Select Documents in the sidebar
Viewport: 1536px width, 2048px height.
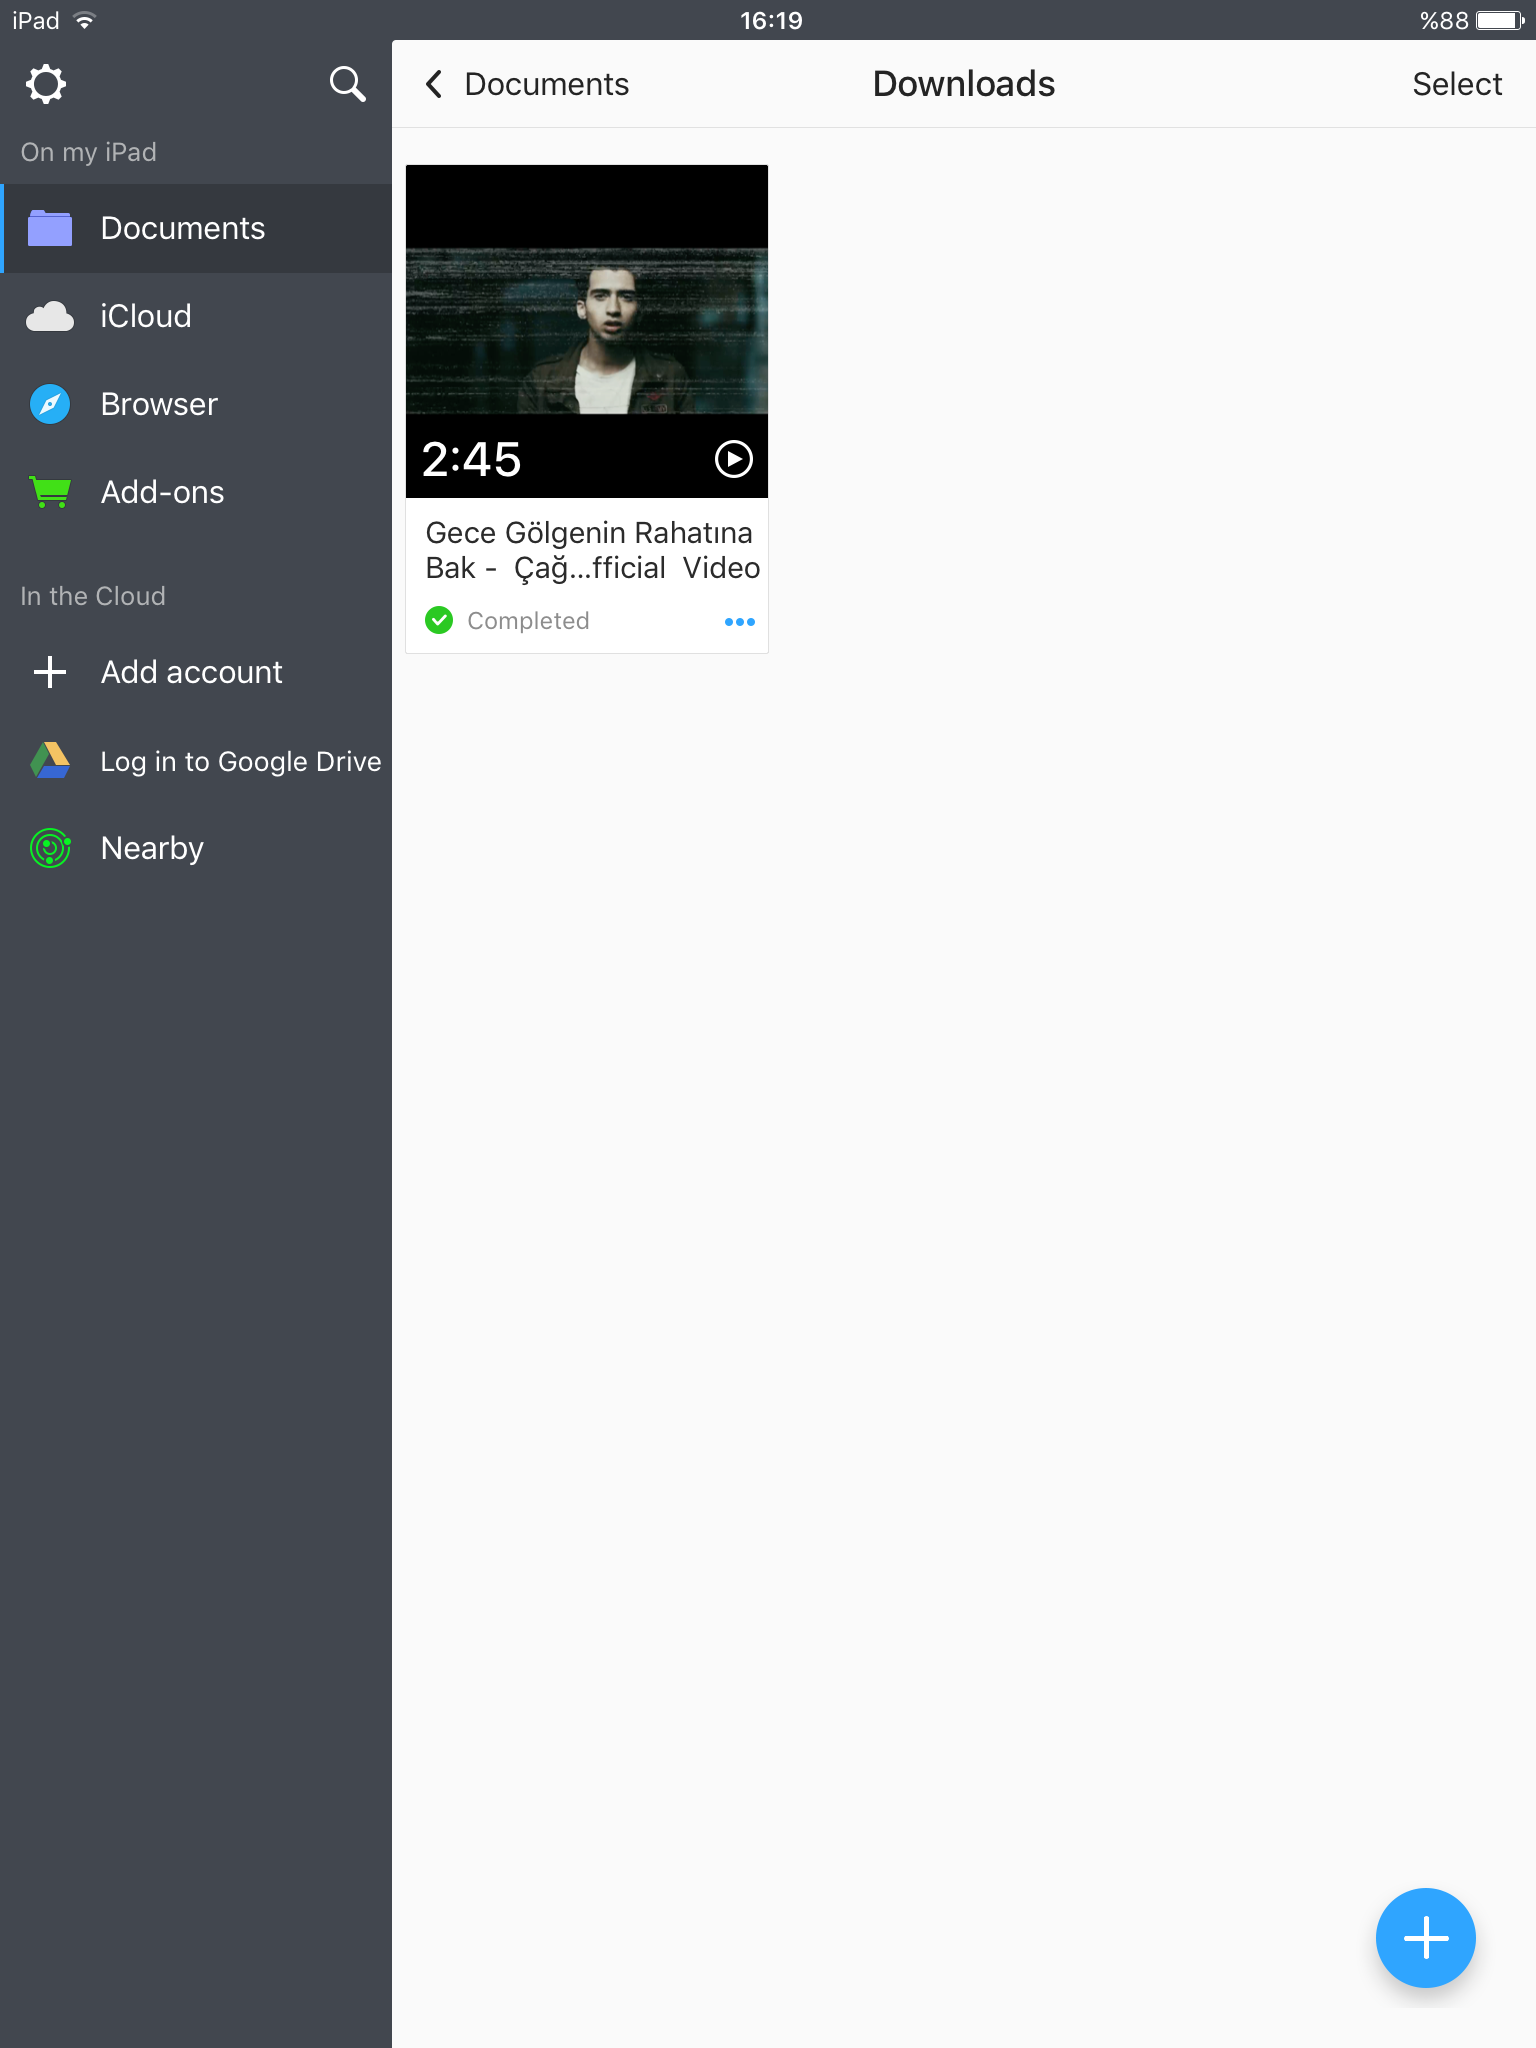pos(196,228)
